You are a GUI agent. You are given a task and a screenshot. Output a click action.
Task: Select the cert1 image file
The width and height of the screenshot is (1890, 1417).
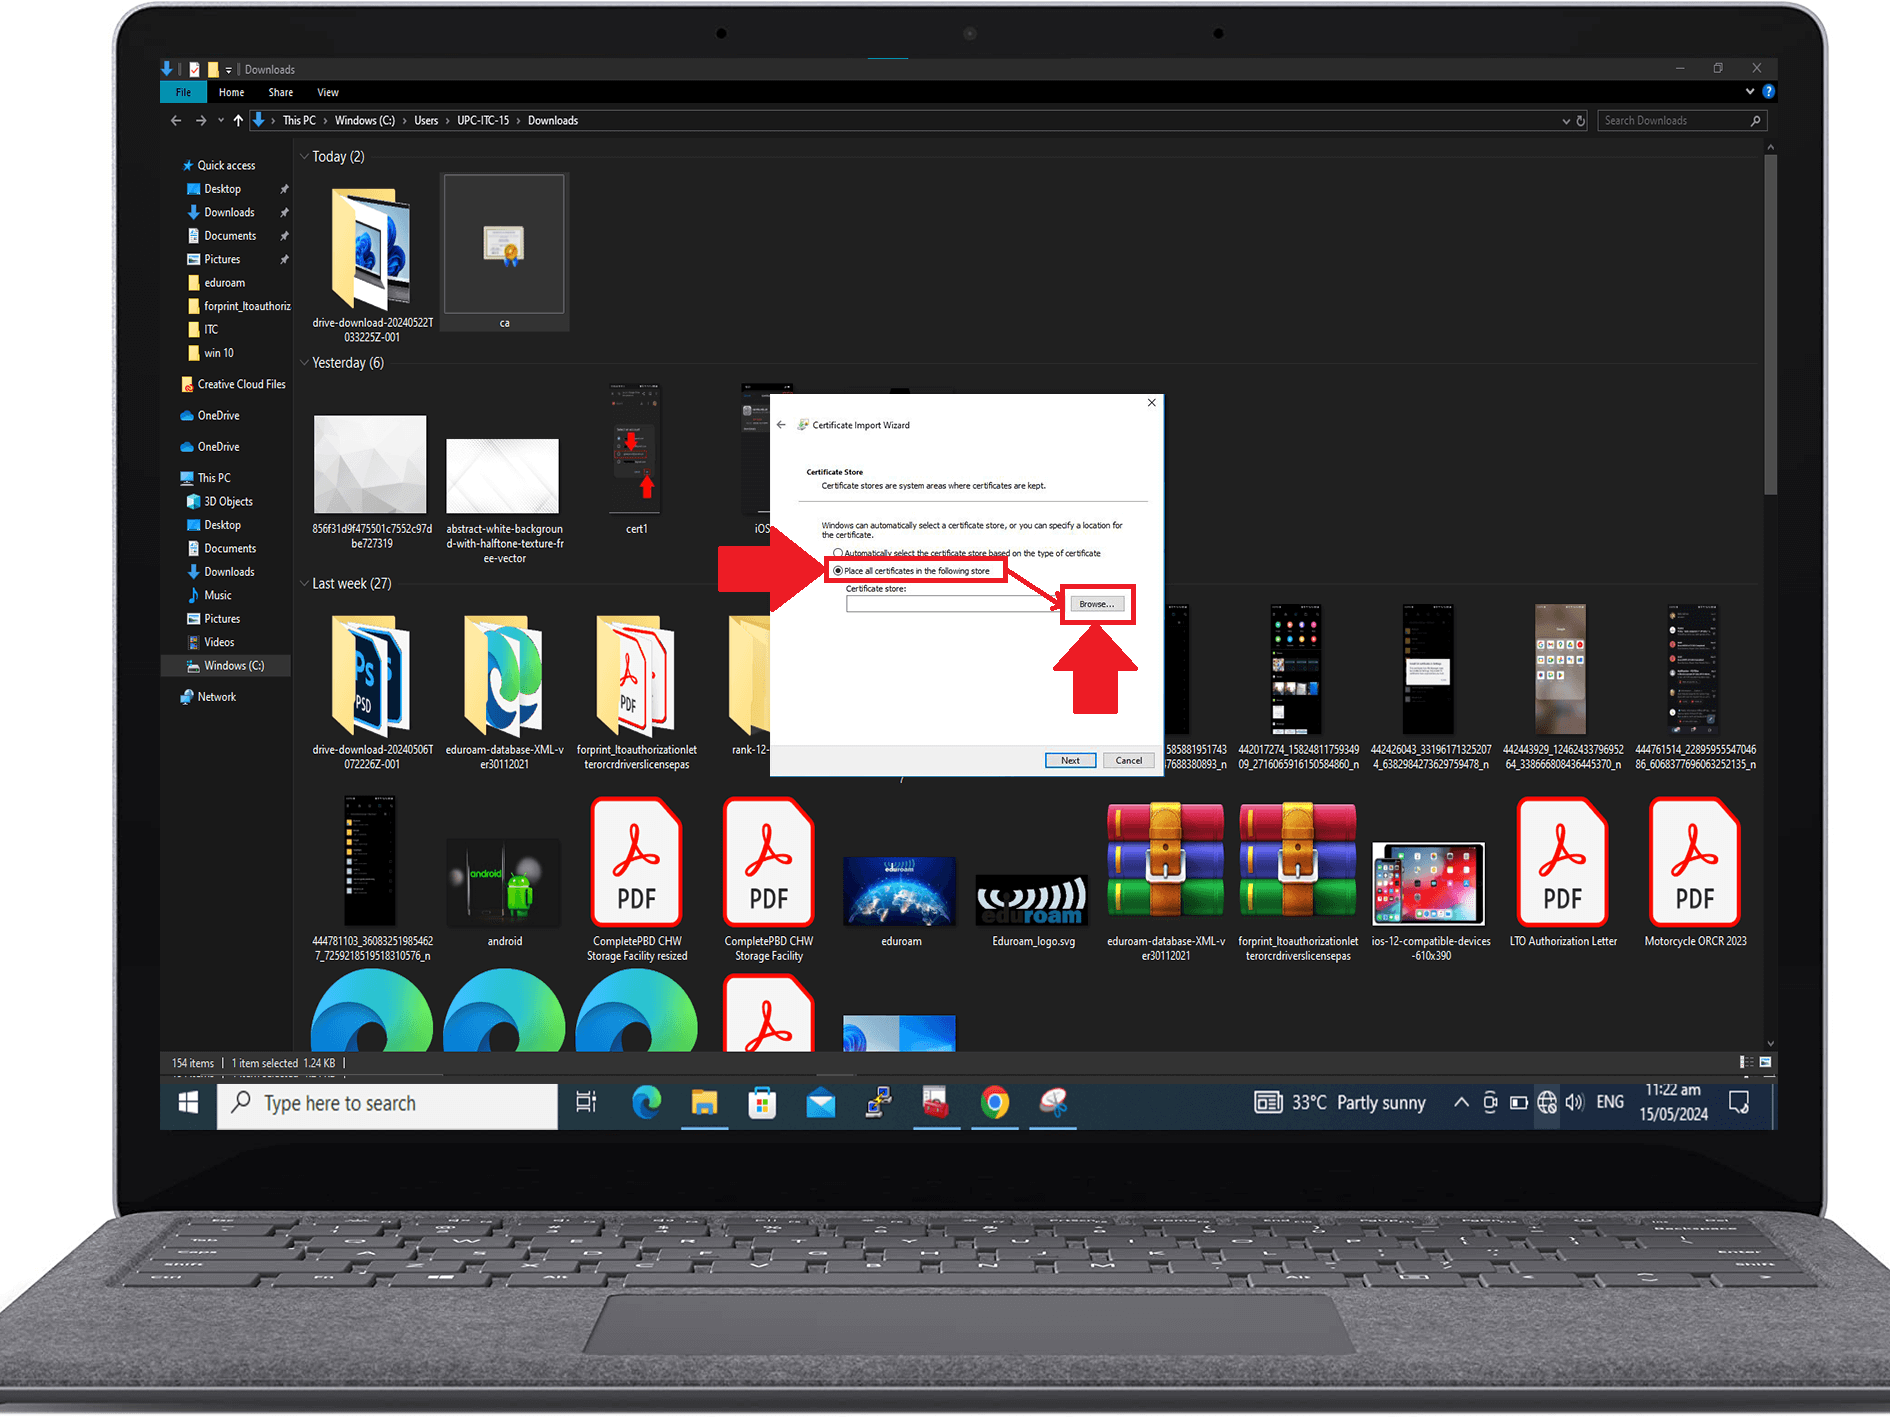[636, 459]
